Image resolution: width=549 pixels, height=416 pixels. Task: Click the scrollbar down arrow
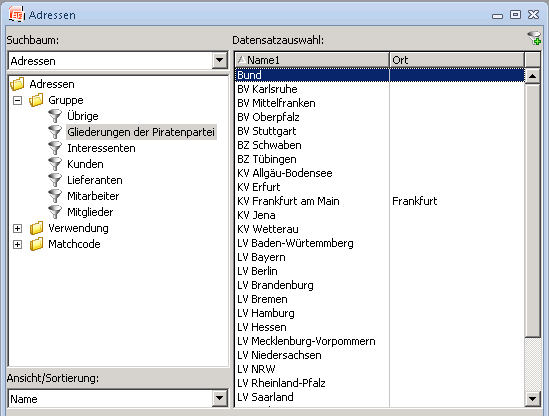click(533, 398)
